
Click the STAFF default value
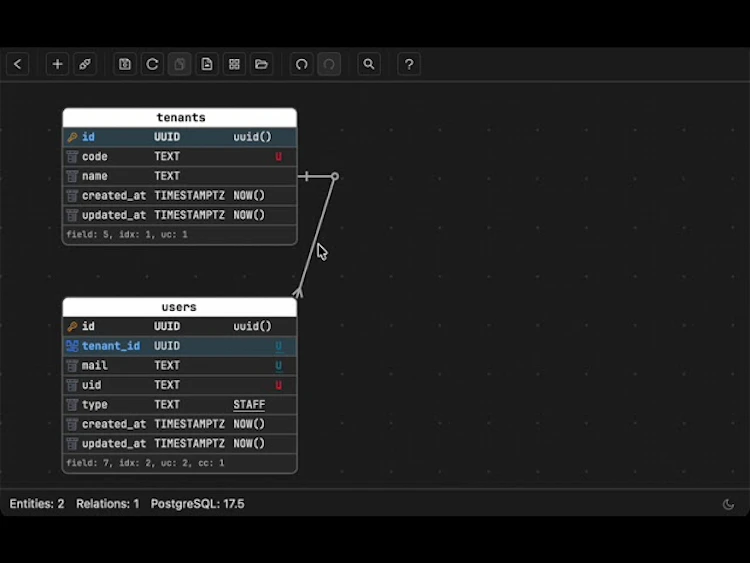(x=249, y=405)
